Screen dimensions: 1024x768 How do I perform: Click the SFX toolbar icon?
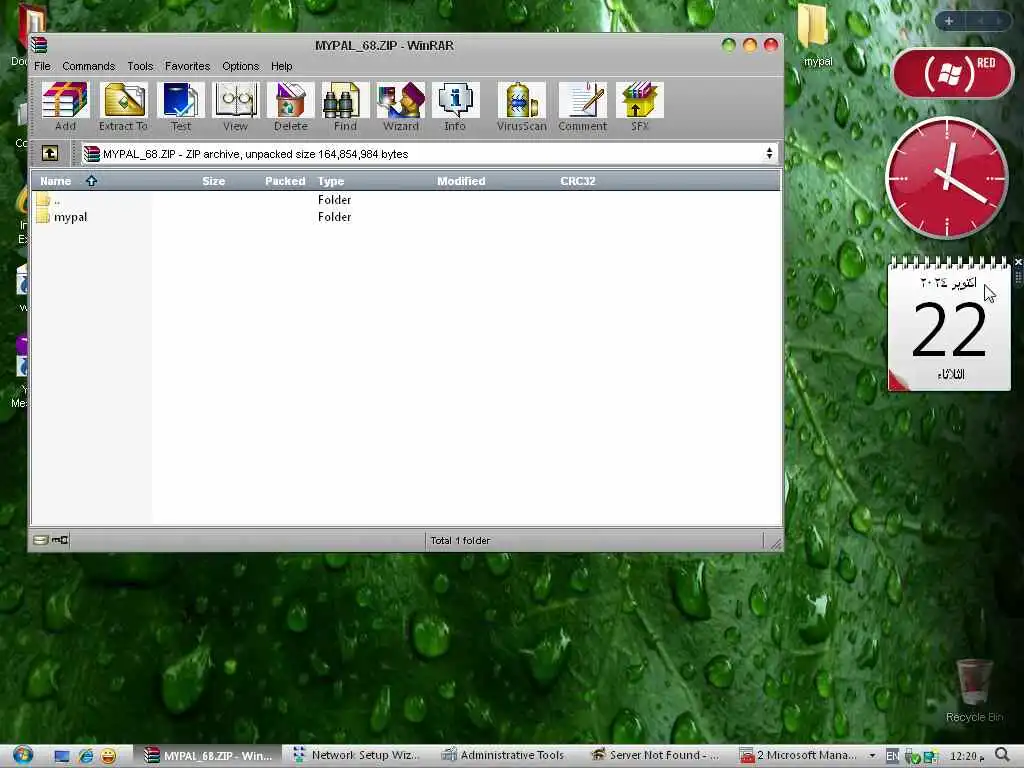tap(639, 106)
